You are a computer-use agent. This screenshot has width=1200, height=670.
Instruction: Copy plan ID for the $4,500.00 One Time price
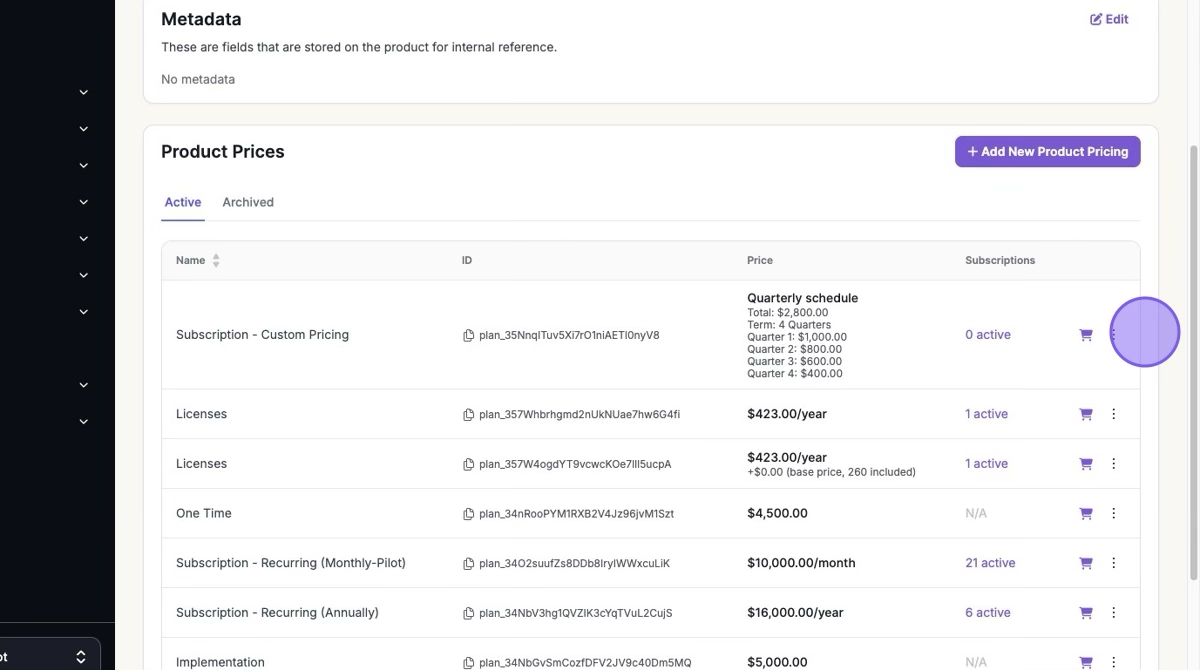point(468,514)
